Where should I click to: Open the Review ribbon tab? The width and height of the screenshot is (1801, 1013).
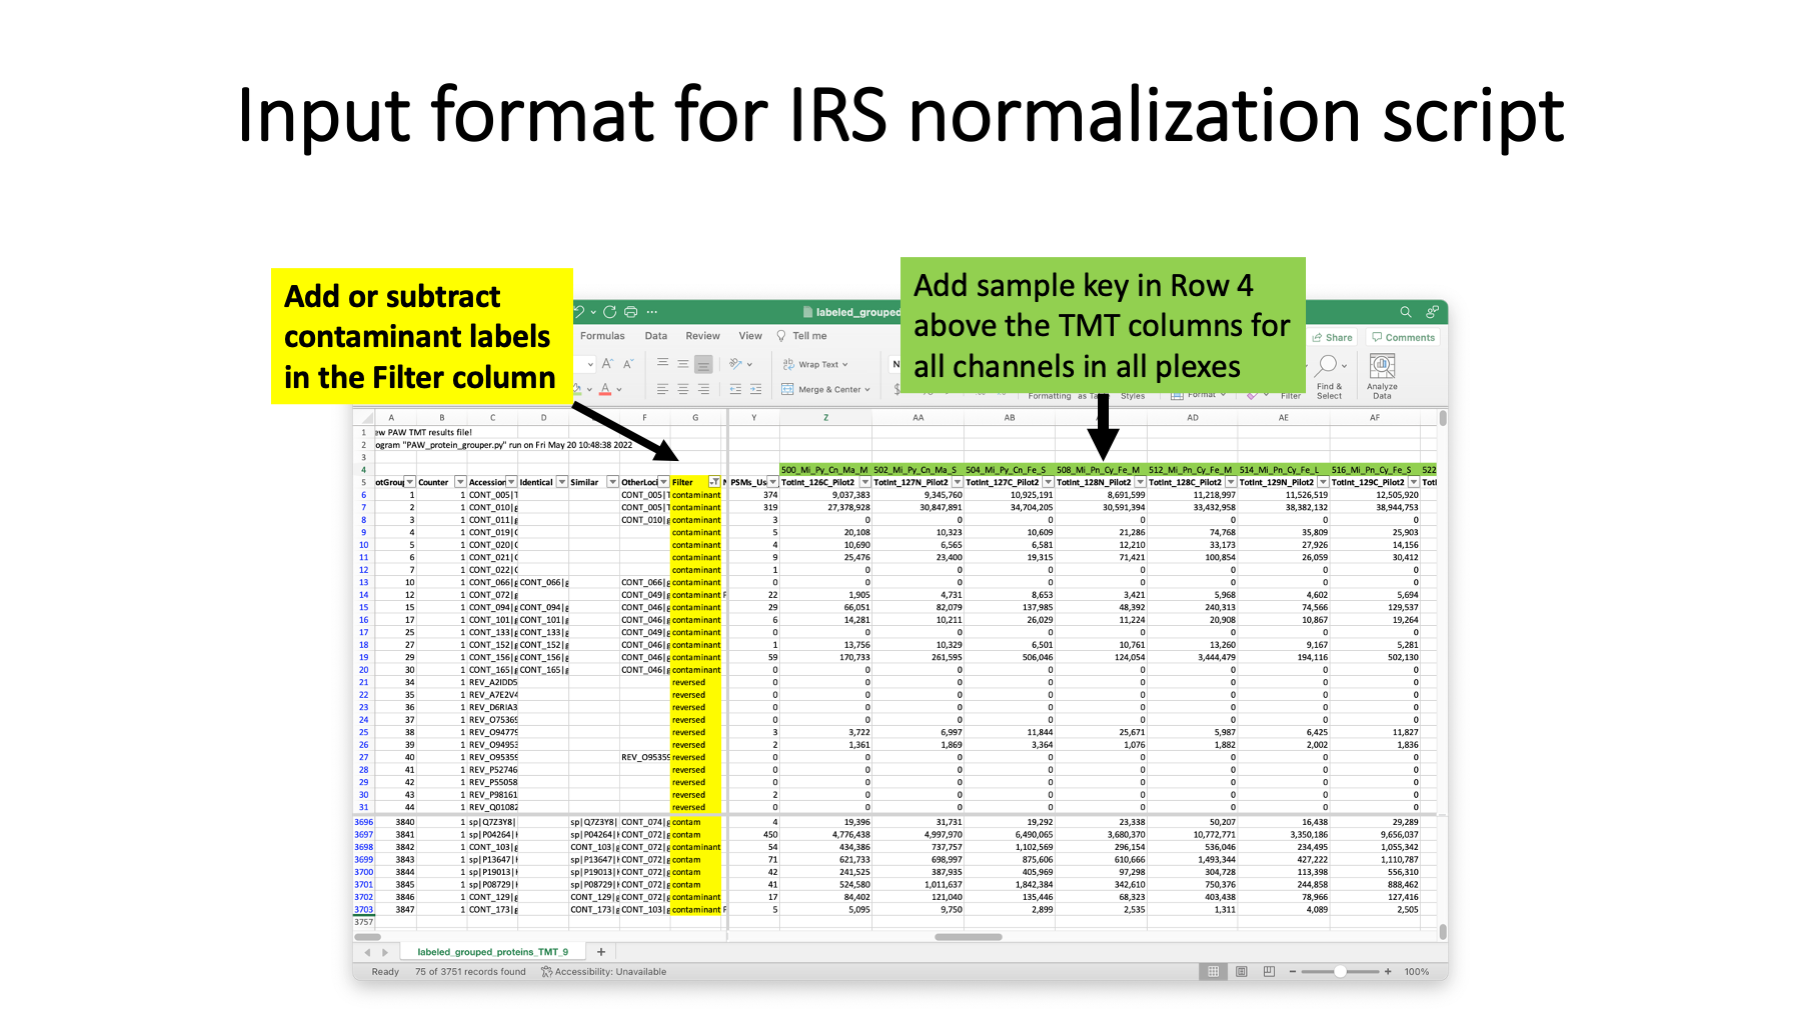tap(703, 336)
